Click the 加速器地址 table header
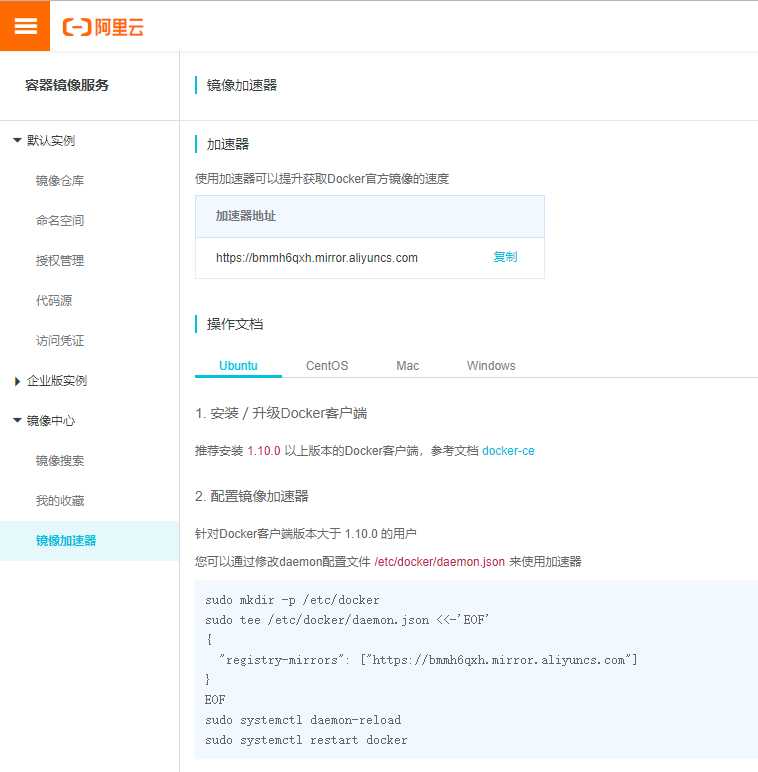This screenshot has width=758, height=772. click(370, 217)
